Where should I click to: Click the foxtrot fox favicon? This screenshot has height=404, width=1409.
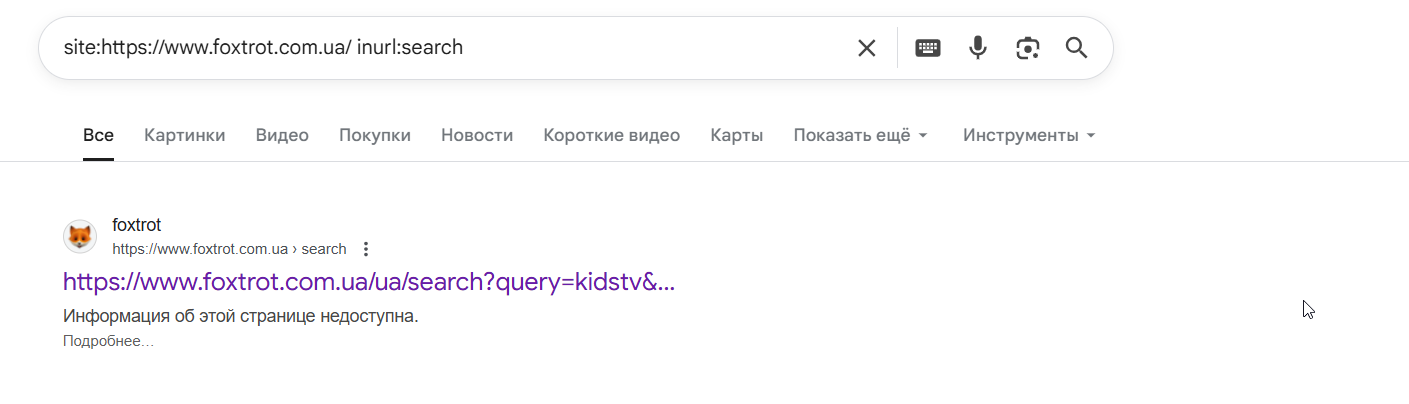pos(80,237)
